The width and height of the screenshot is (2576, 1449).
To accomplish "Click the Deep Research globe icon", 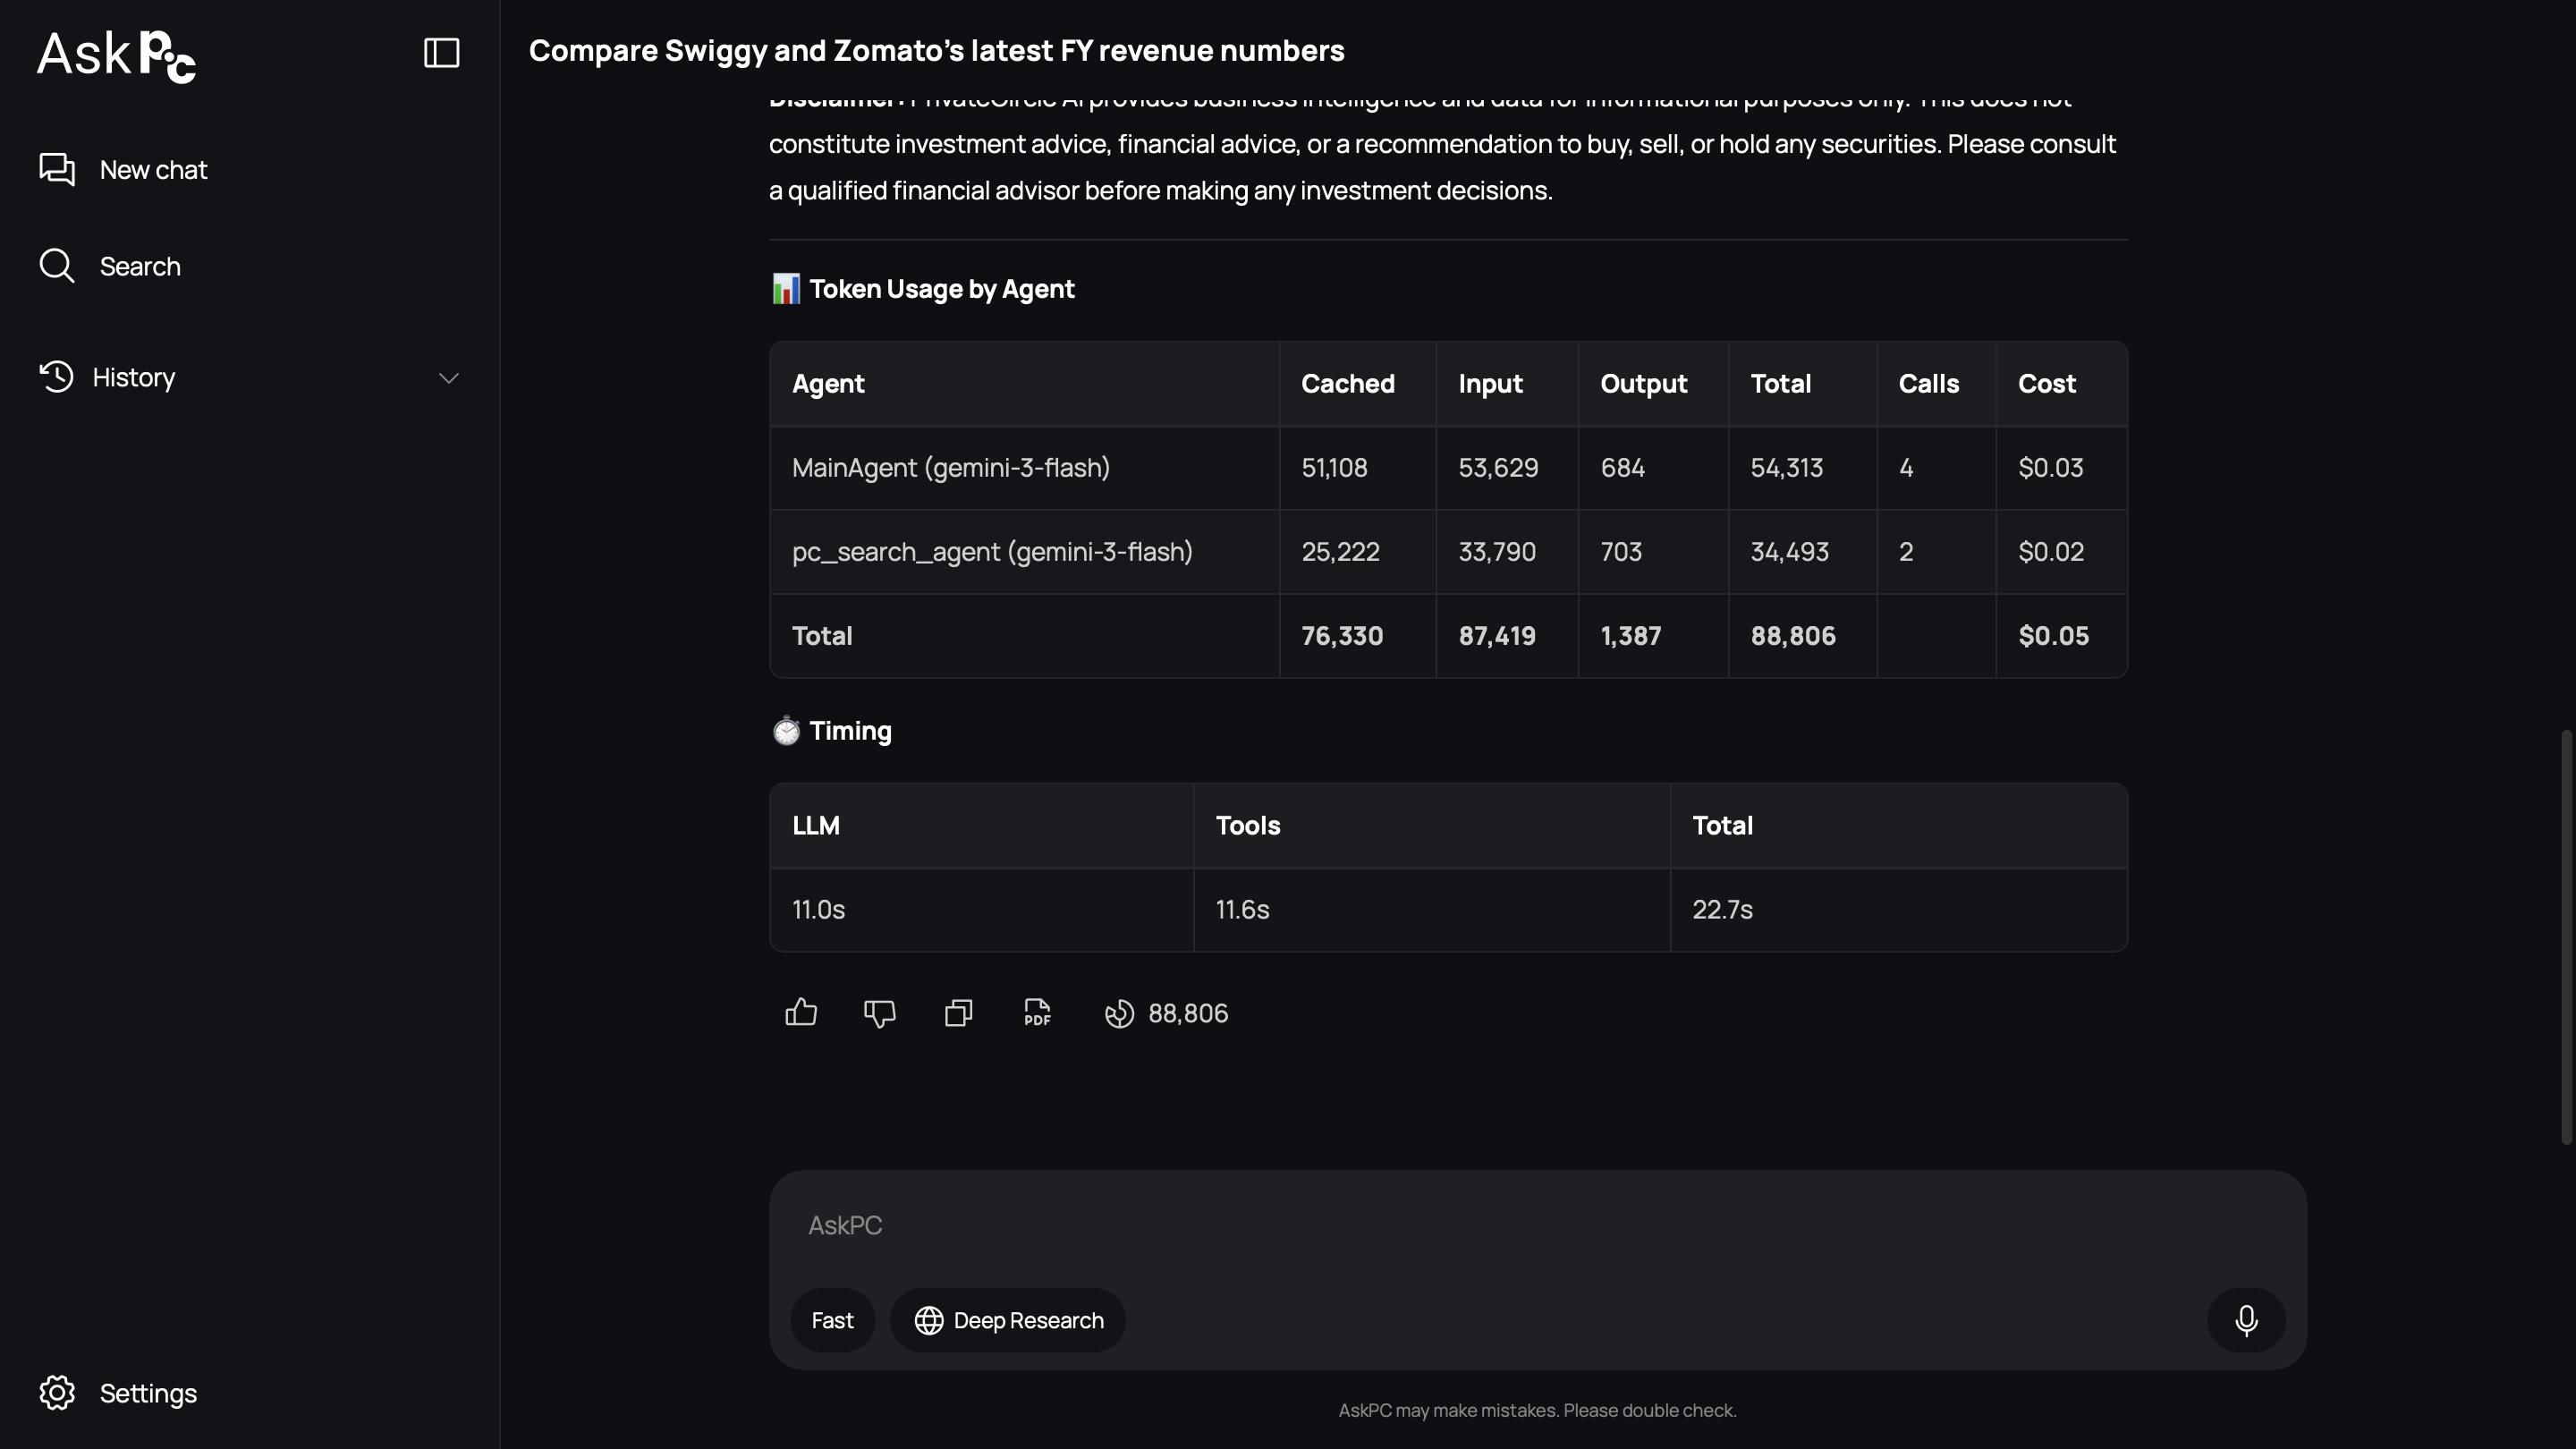I will [929, 1321].
